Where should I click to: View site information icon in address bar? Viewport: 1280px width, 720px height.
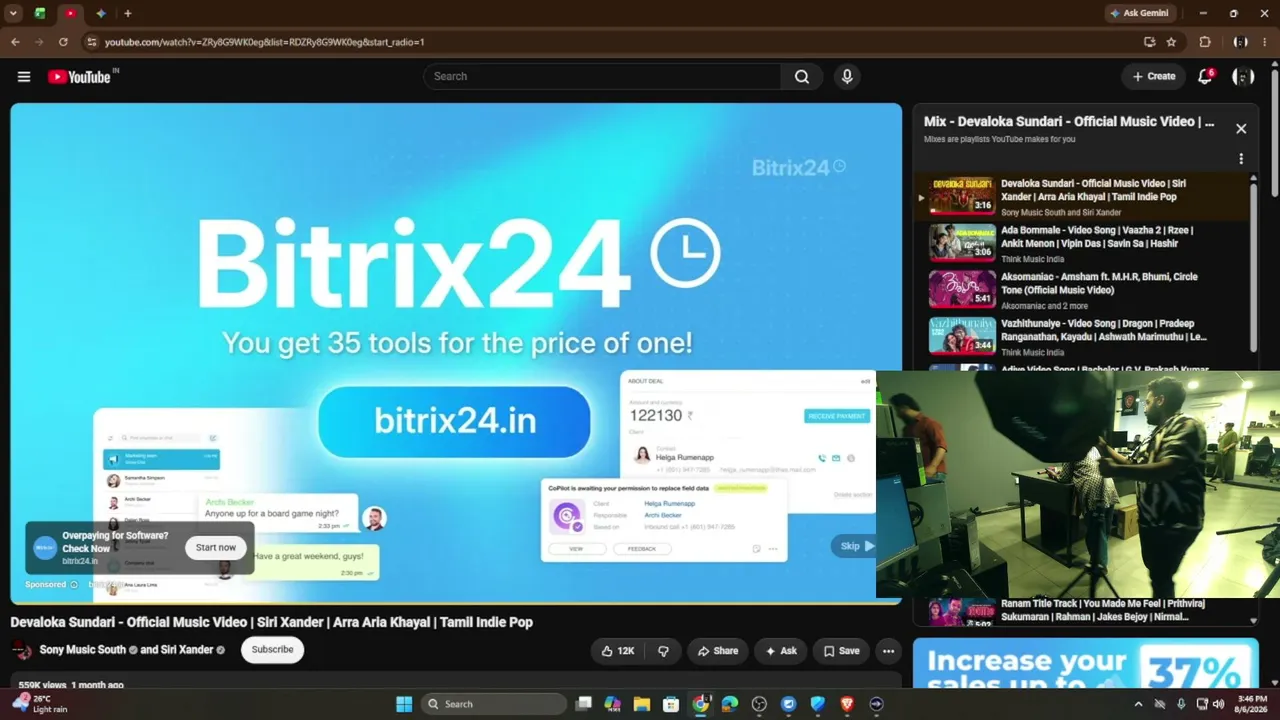[92, 42]
